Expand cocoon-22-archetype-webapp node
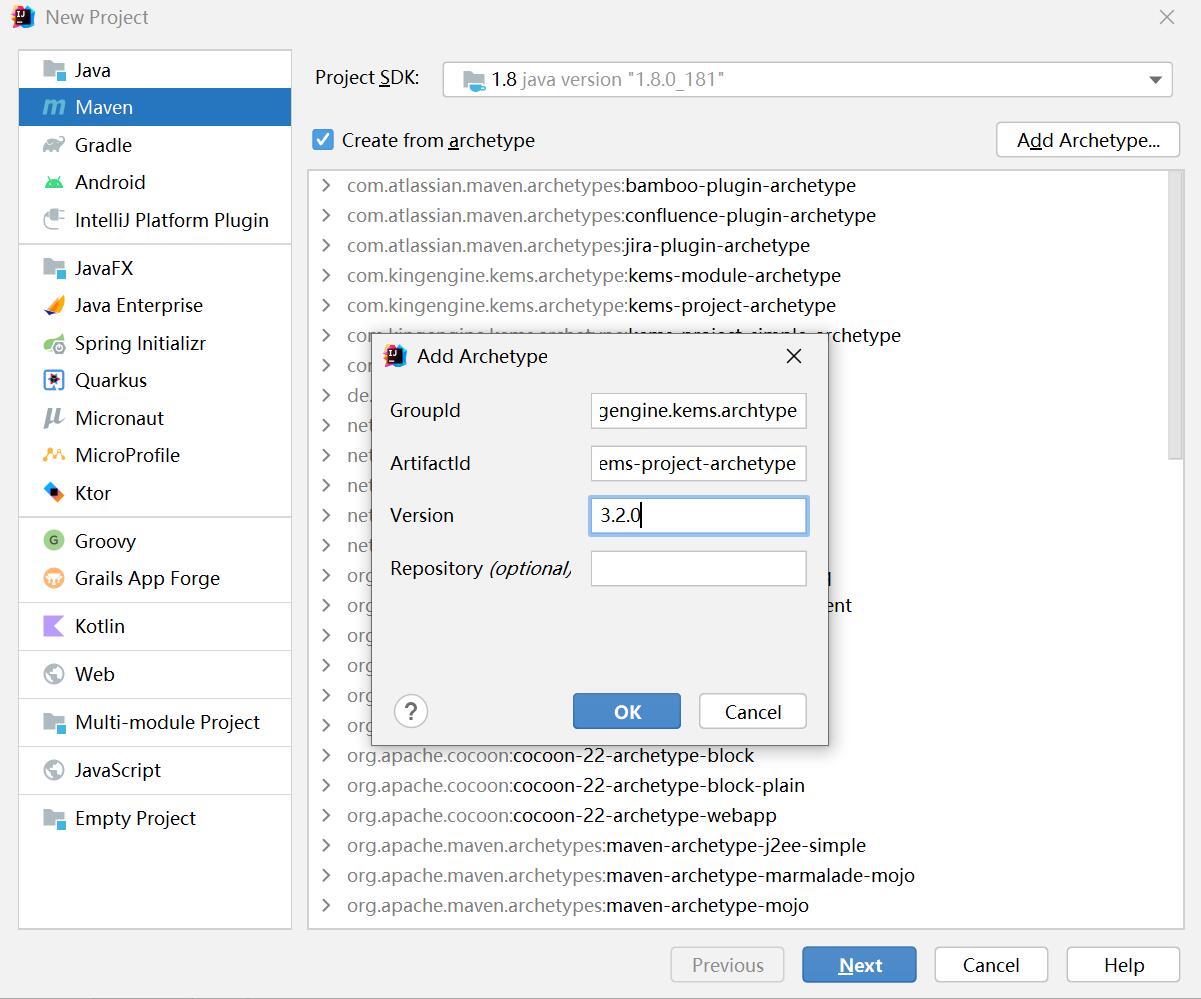1201x999 pixels. 326,815
